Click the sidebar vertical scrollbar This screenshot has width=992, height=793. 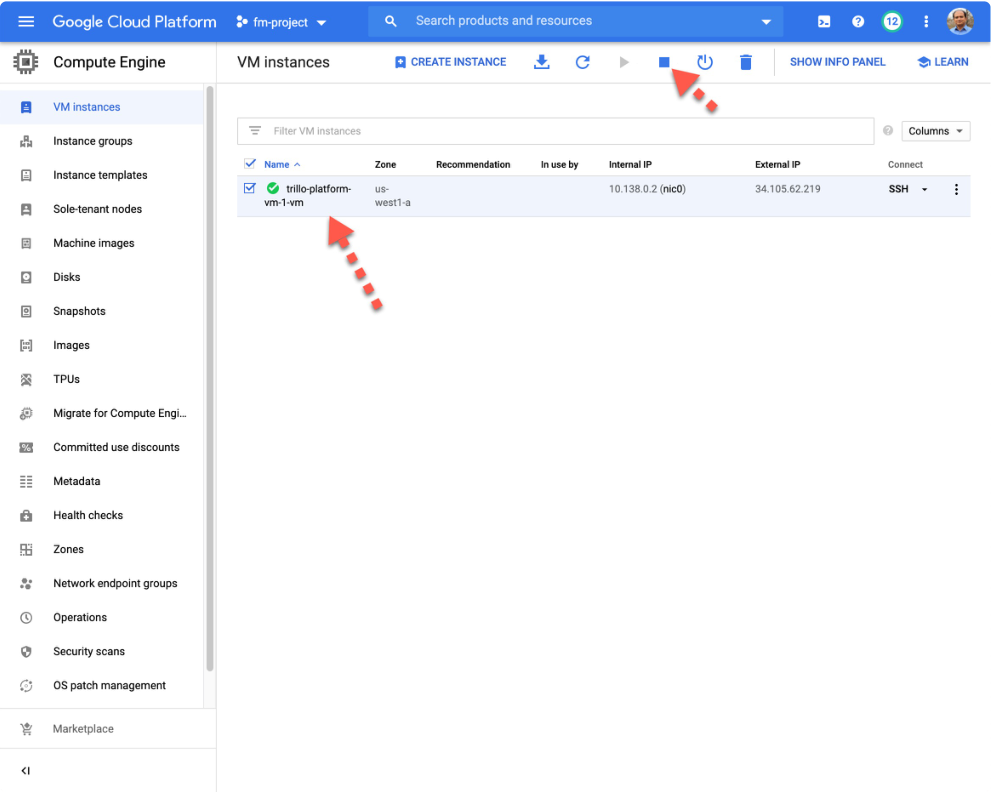210,378
